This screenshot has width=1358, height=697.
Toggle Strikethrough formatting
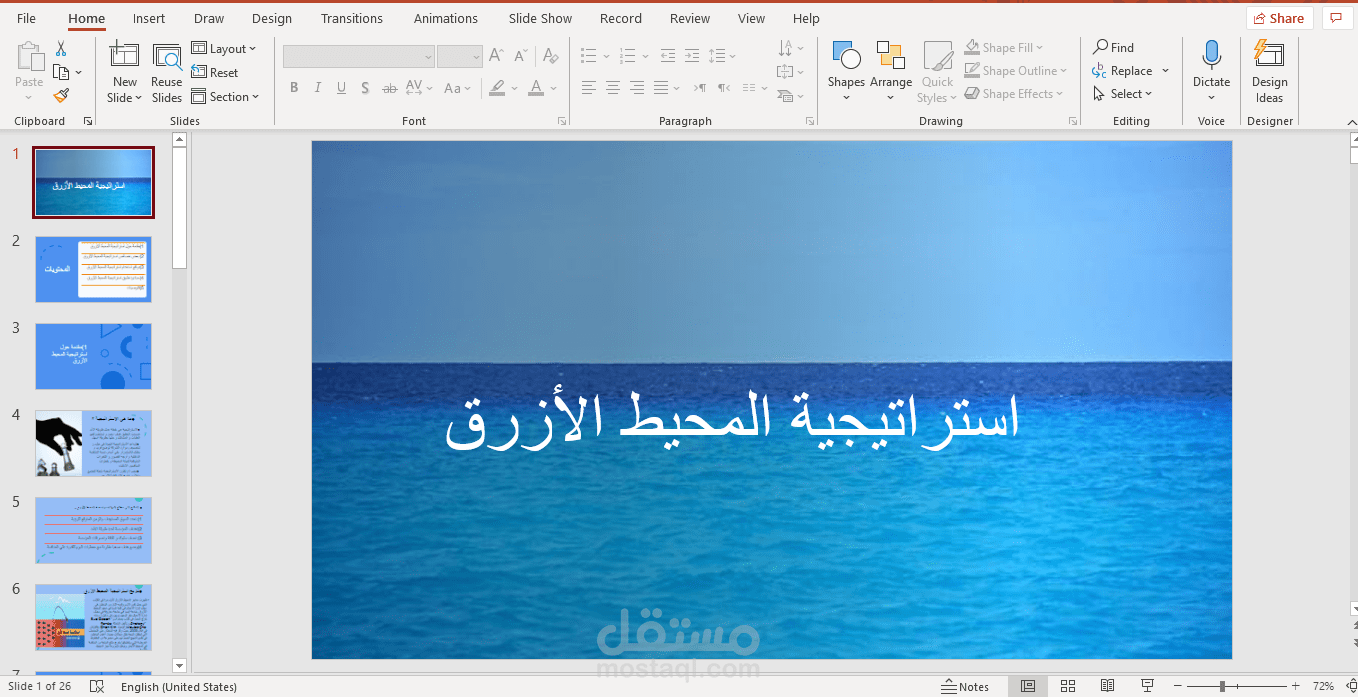(391, 88)
